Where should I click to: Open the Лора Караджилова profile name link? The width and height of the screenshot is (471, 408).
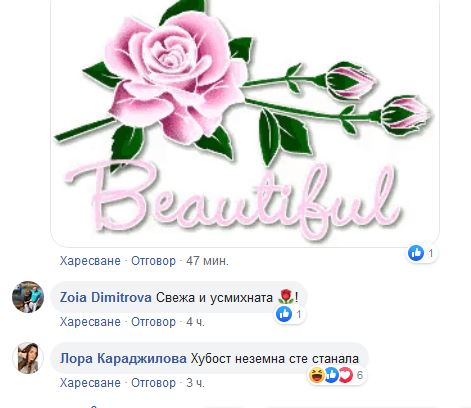pos(123,359)
